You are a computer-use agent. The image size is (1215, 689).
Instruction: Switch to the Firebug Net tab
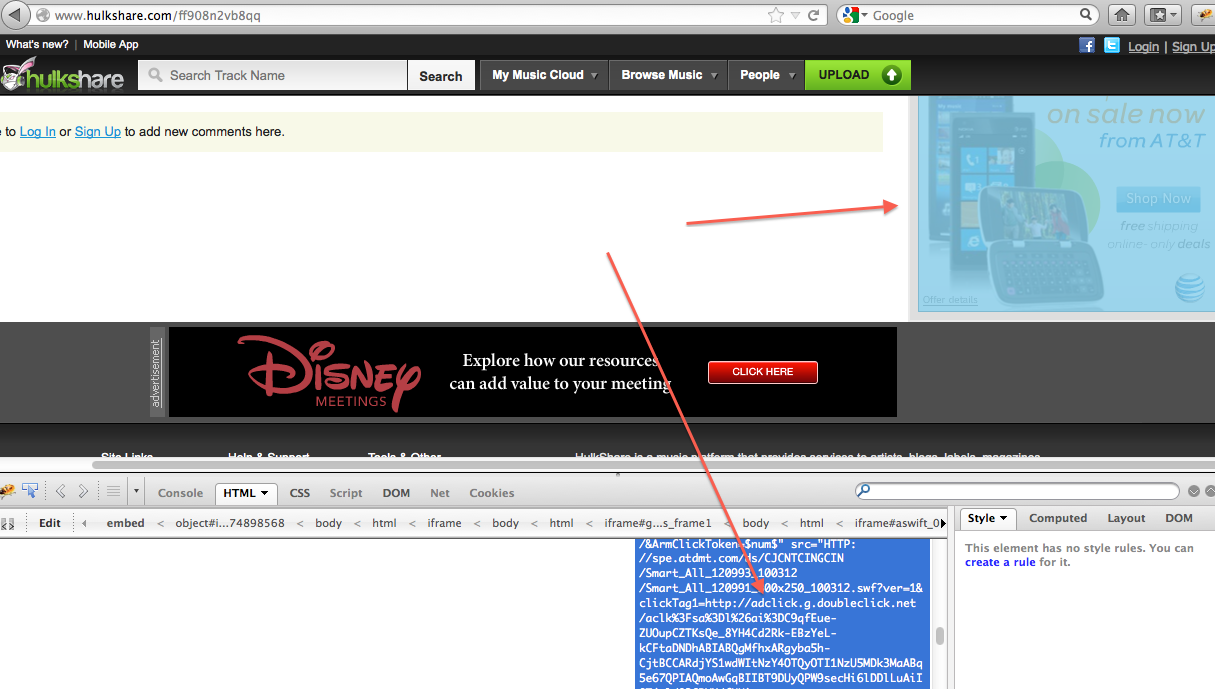(440, 493)
